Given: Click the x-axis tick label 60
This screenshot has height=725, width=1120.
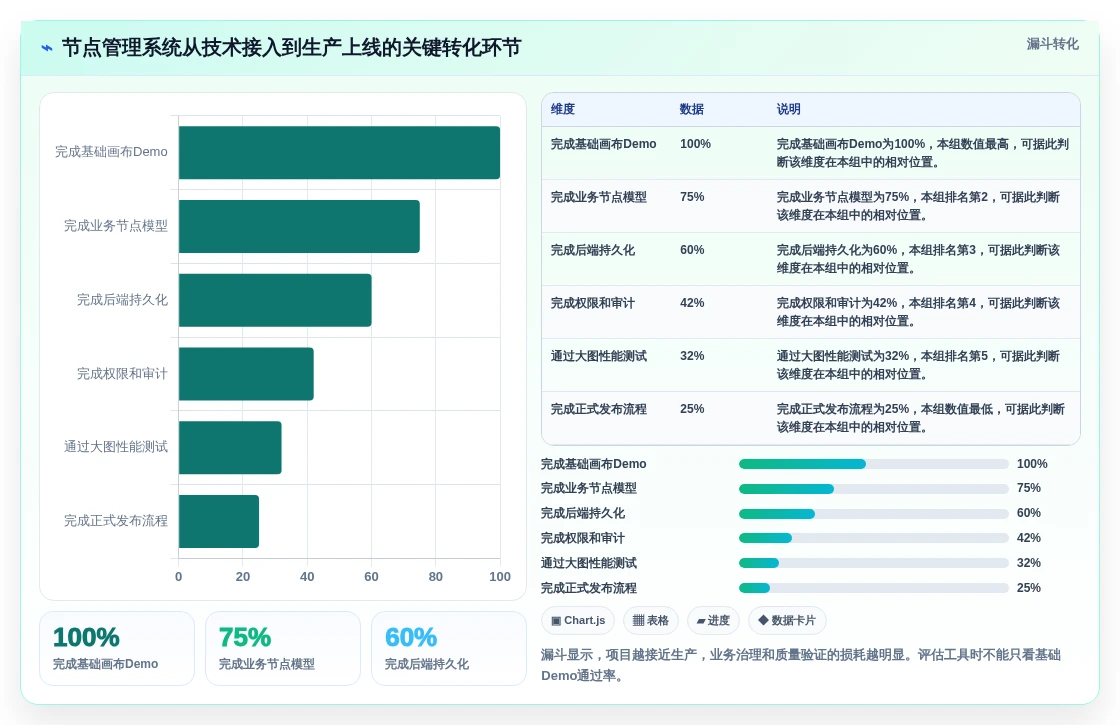Looking at the screenshot, I should coord(371,577).
